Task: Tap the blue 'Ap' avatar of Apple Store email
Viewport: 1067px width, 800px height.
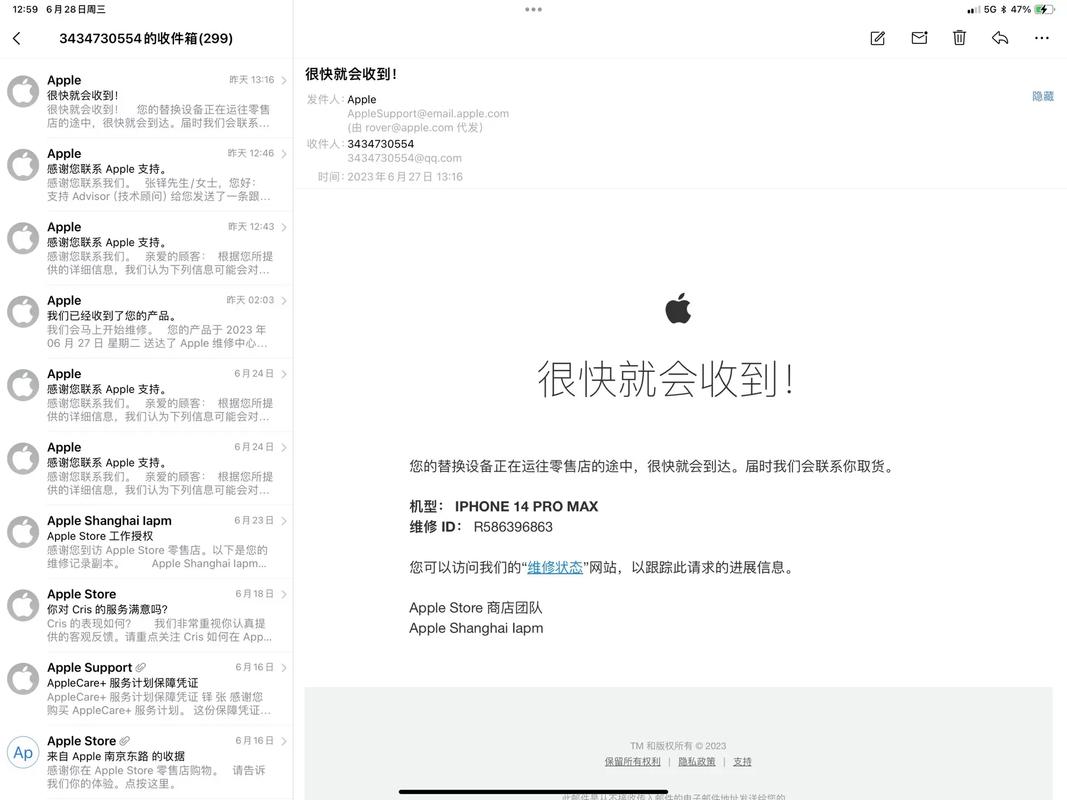Action: 23,752
